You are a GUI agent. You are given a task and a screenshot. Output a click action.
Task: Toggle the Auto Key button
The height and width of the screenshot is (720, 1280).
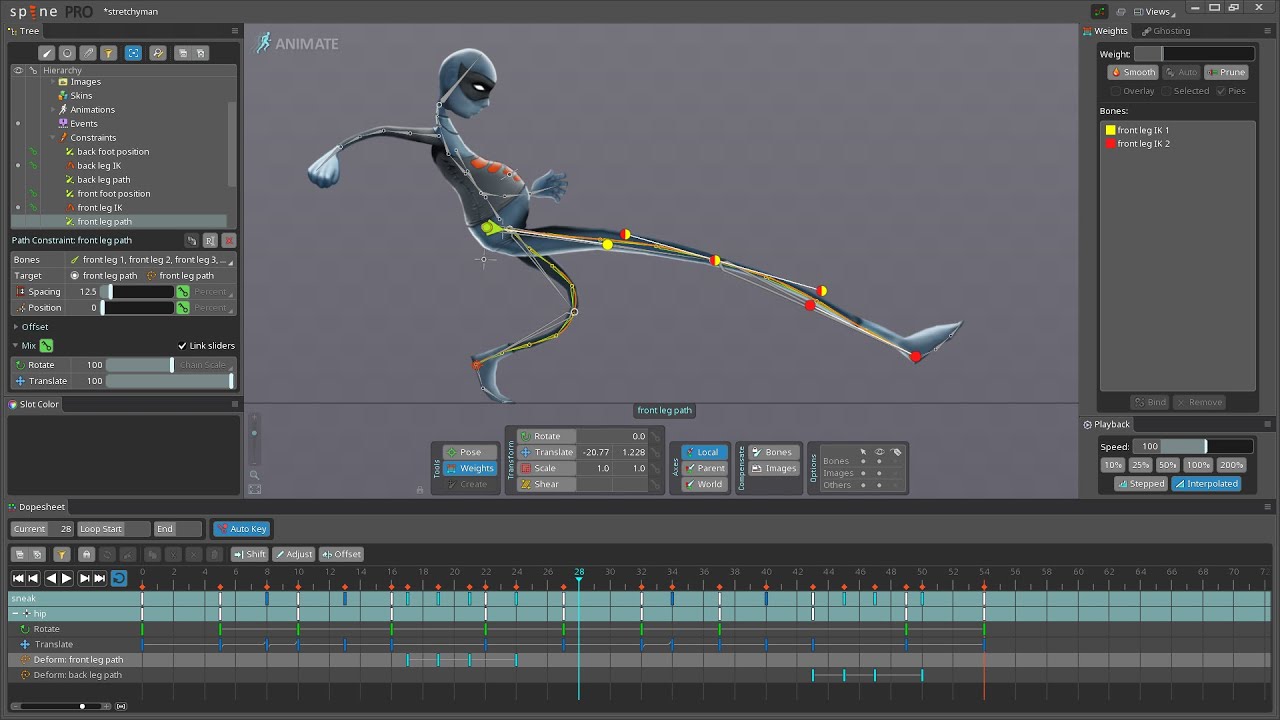[x=241, y=529]
